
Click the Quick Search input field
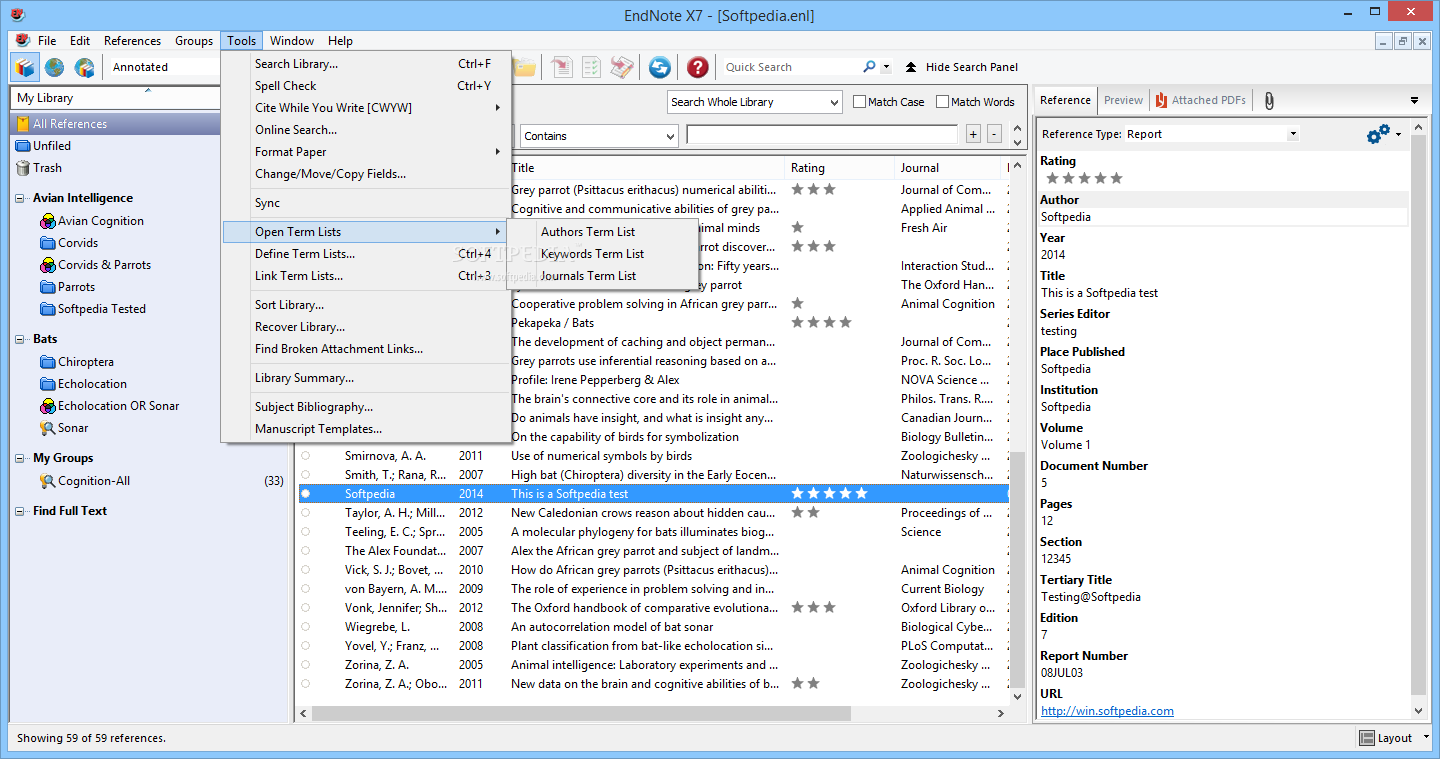791,67
